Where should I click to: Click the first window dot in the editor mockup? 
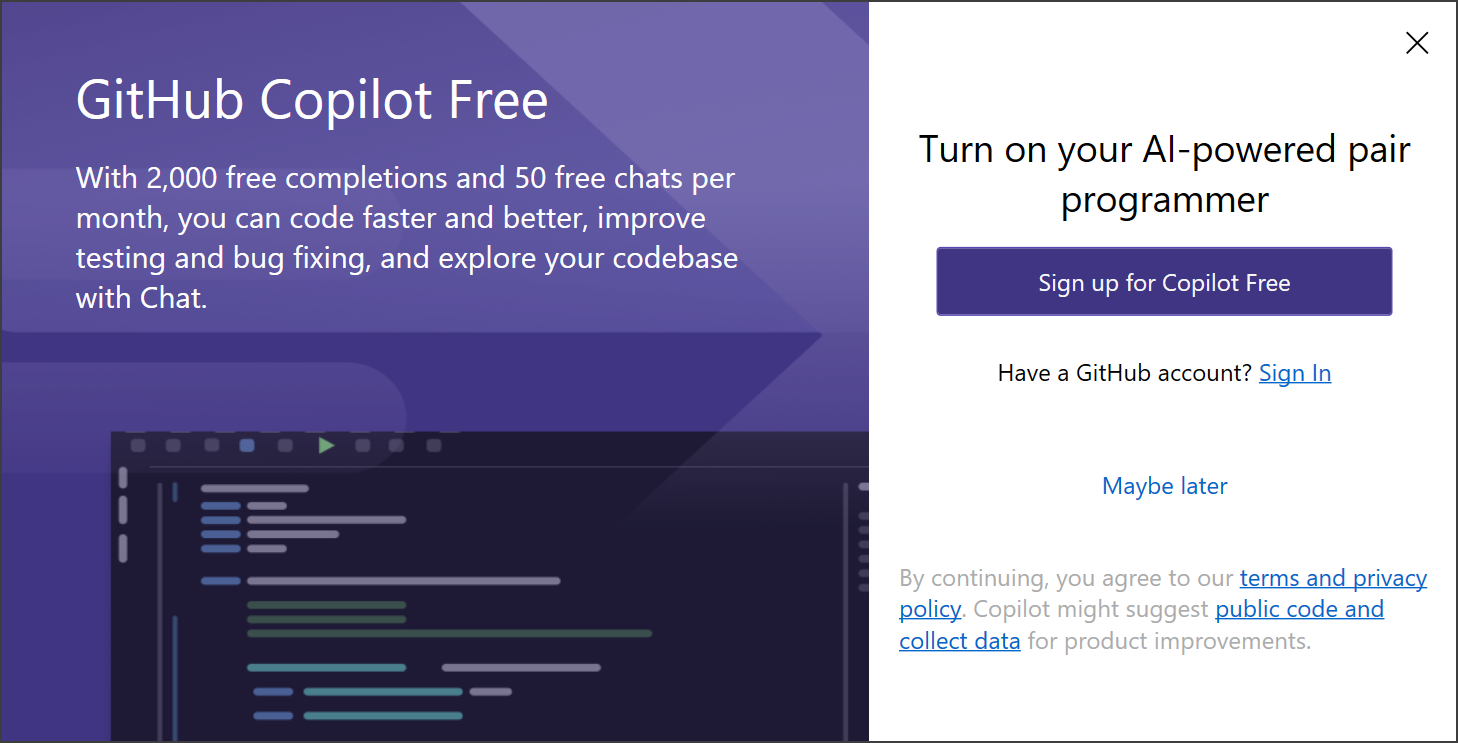139,446
